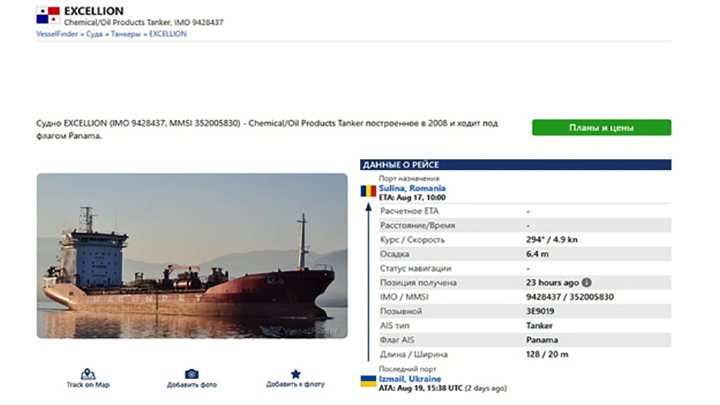Click the vessel description paragraph
The height and width of the screenshot is (405, 720).
[267, 129]
